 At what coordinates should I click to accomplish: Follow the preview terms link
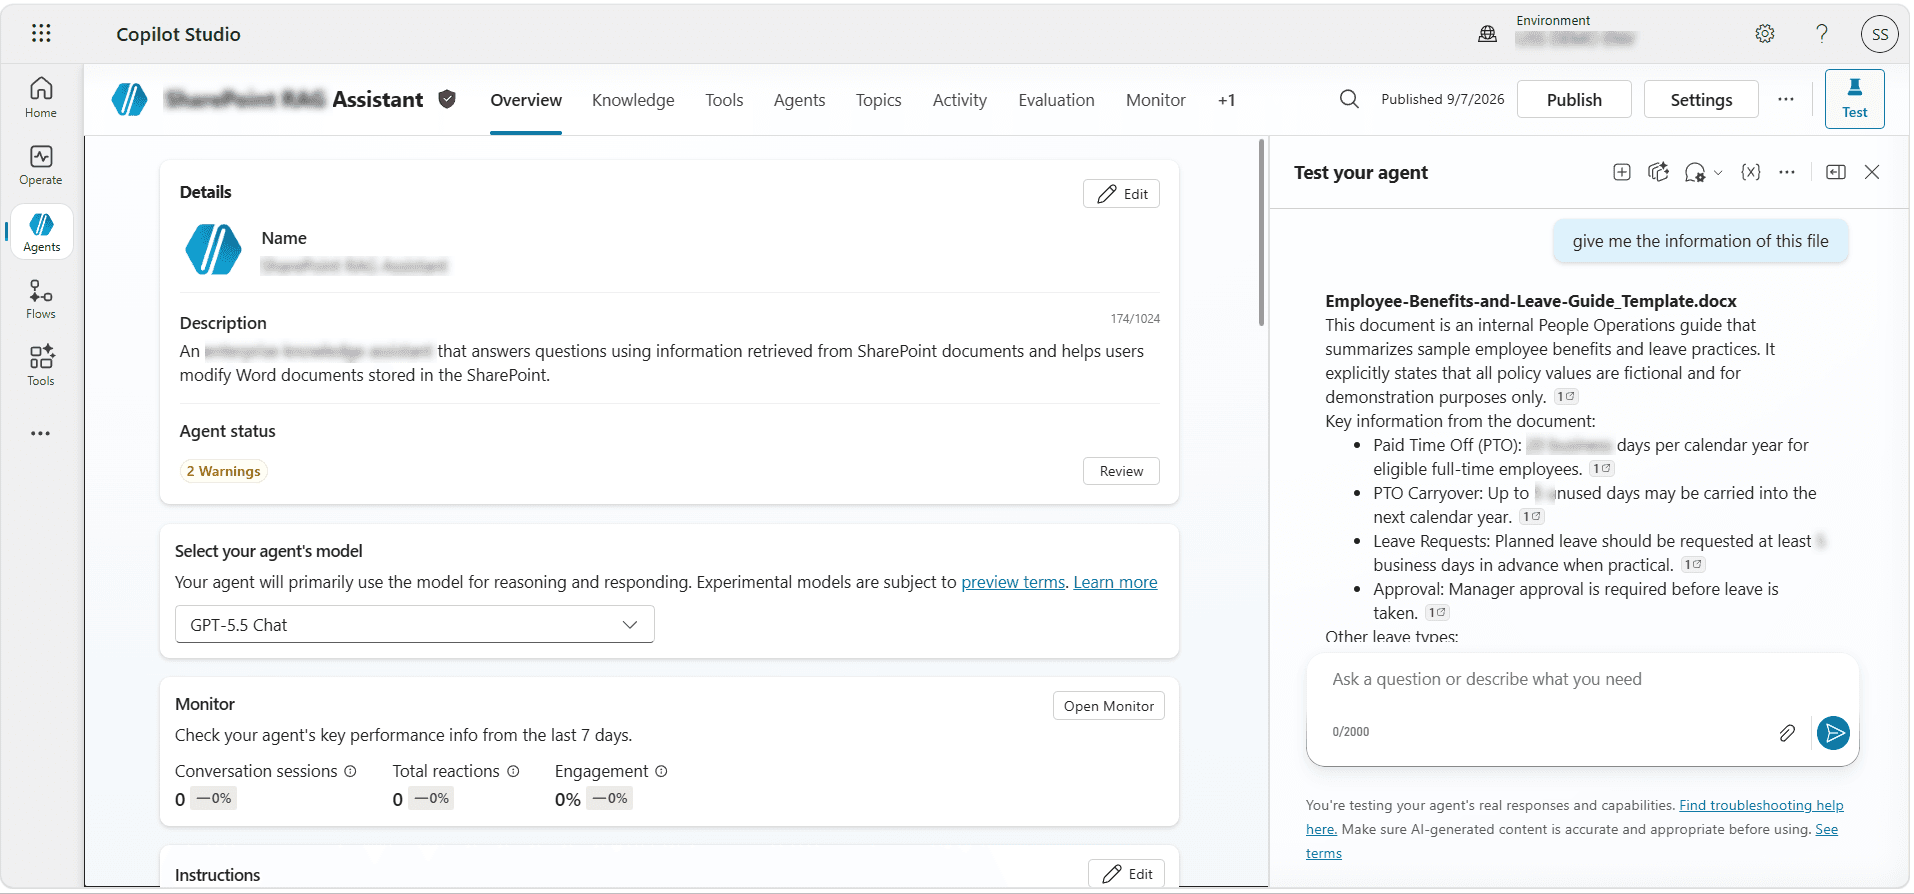(1013, 582)
